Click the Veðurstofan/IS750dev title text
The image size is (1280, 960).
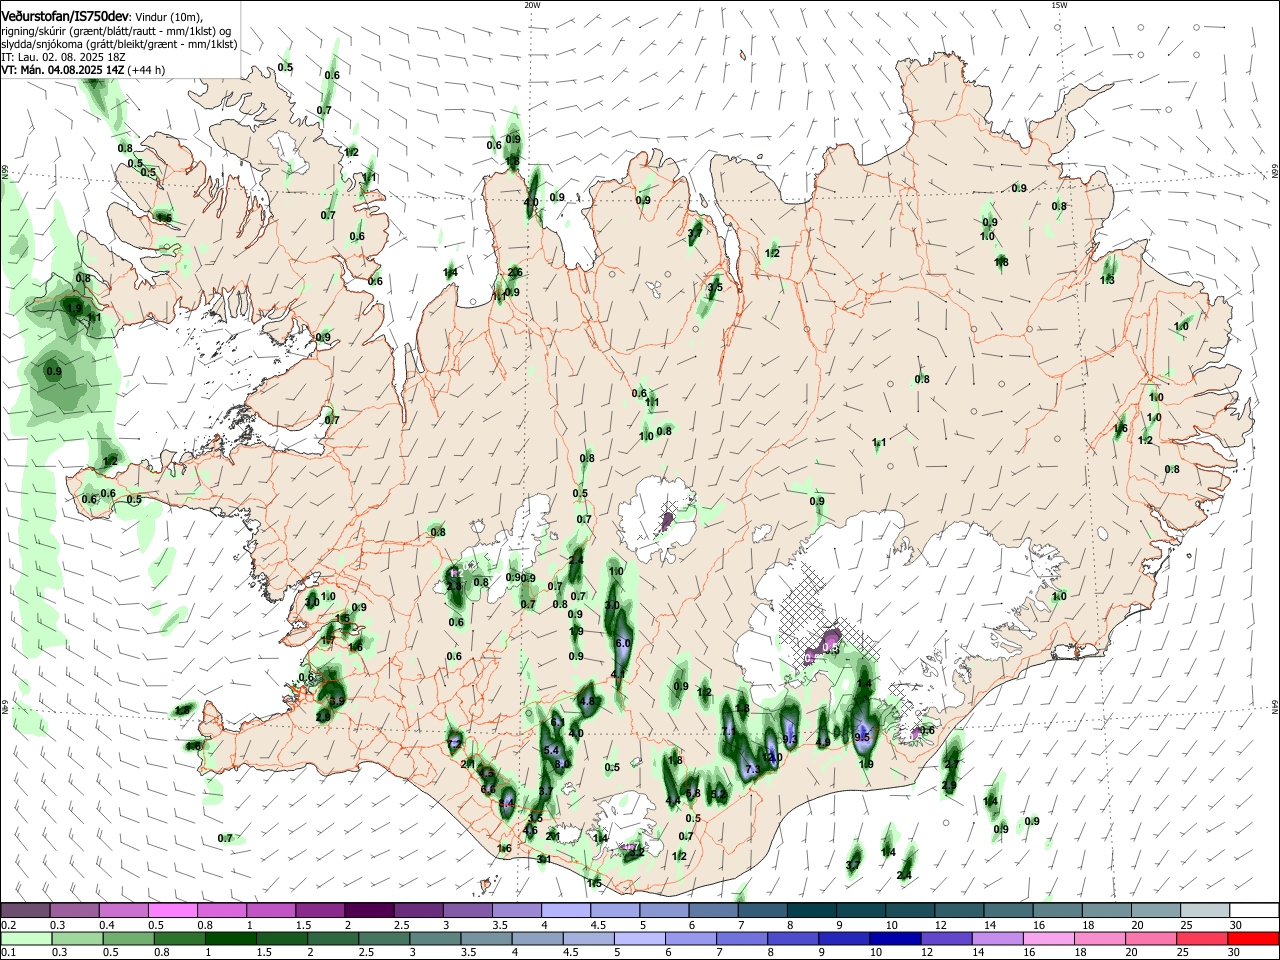[x=65, y=16]
